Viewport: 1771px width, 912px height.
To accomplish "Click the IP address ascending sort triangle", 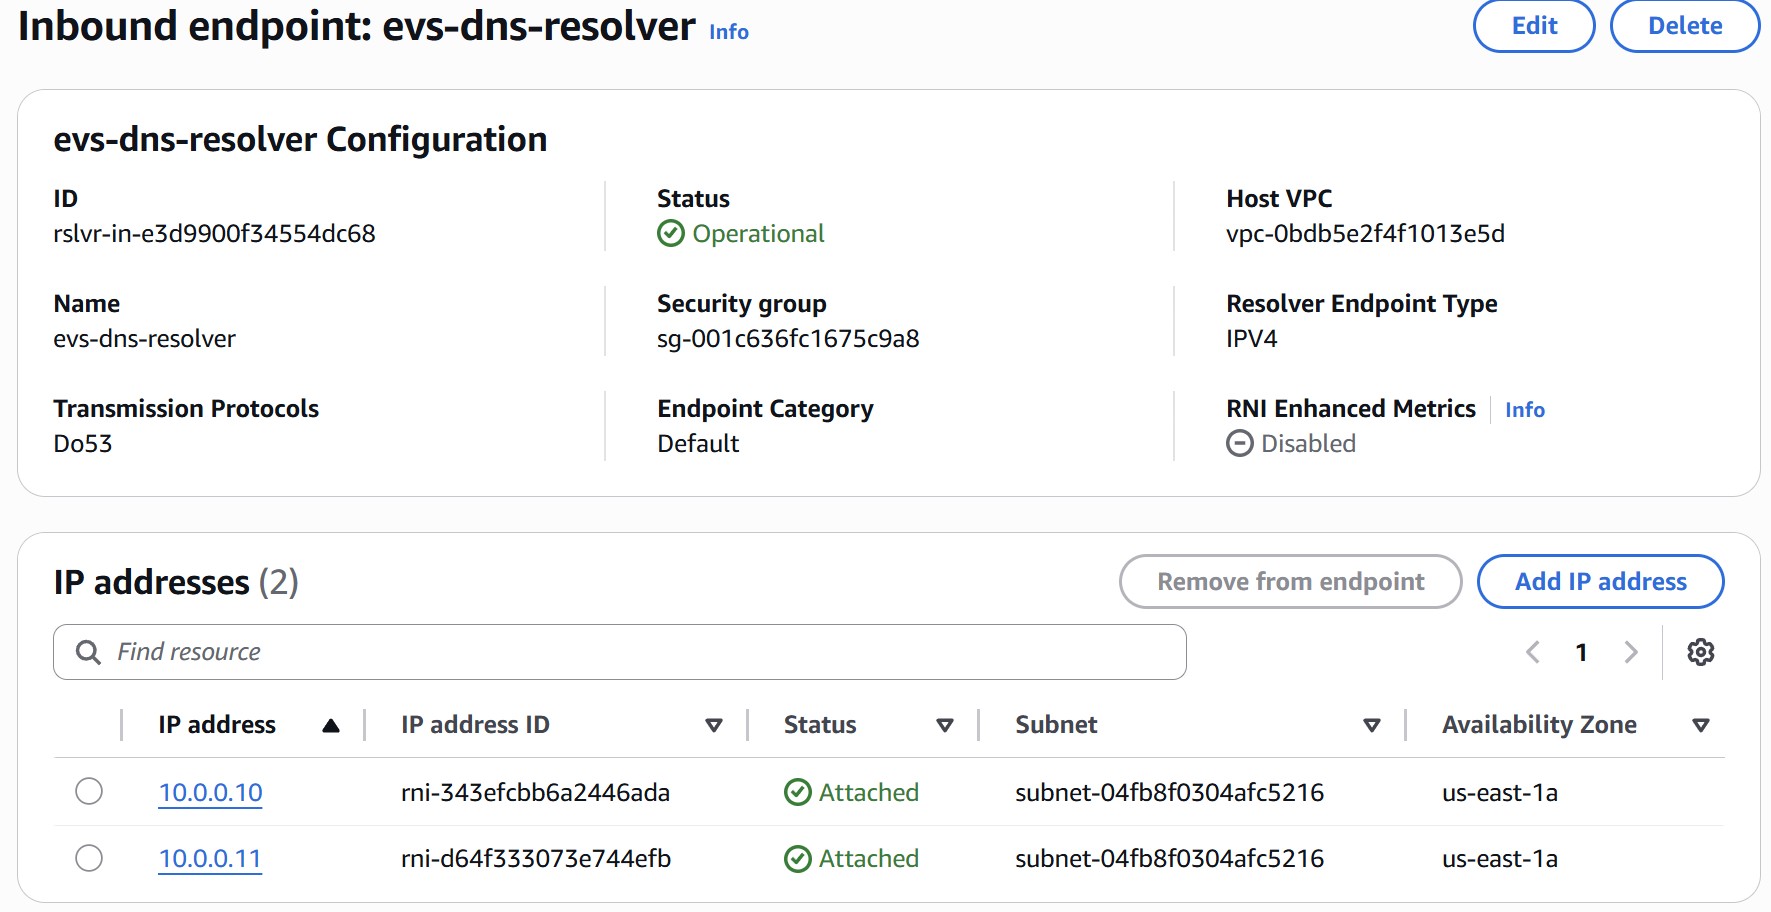I will (330, 724).
